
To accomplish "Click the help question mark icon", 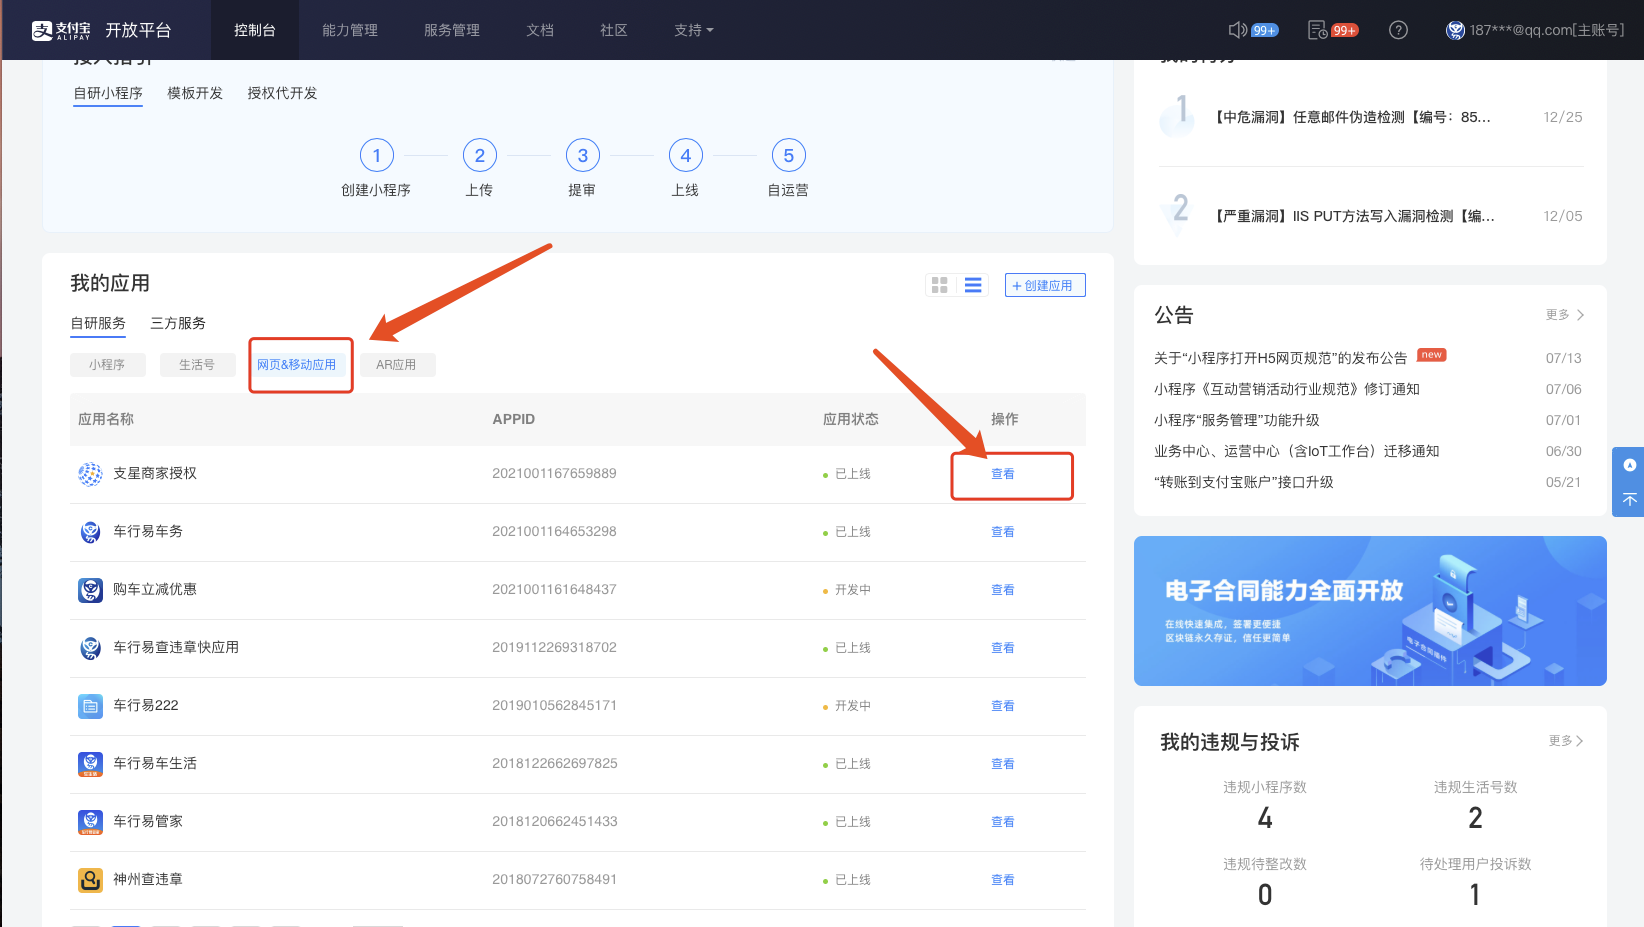I will pyautogui.click(x=1399, y=30).
